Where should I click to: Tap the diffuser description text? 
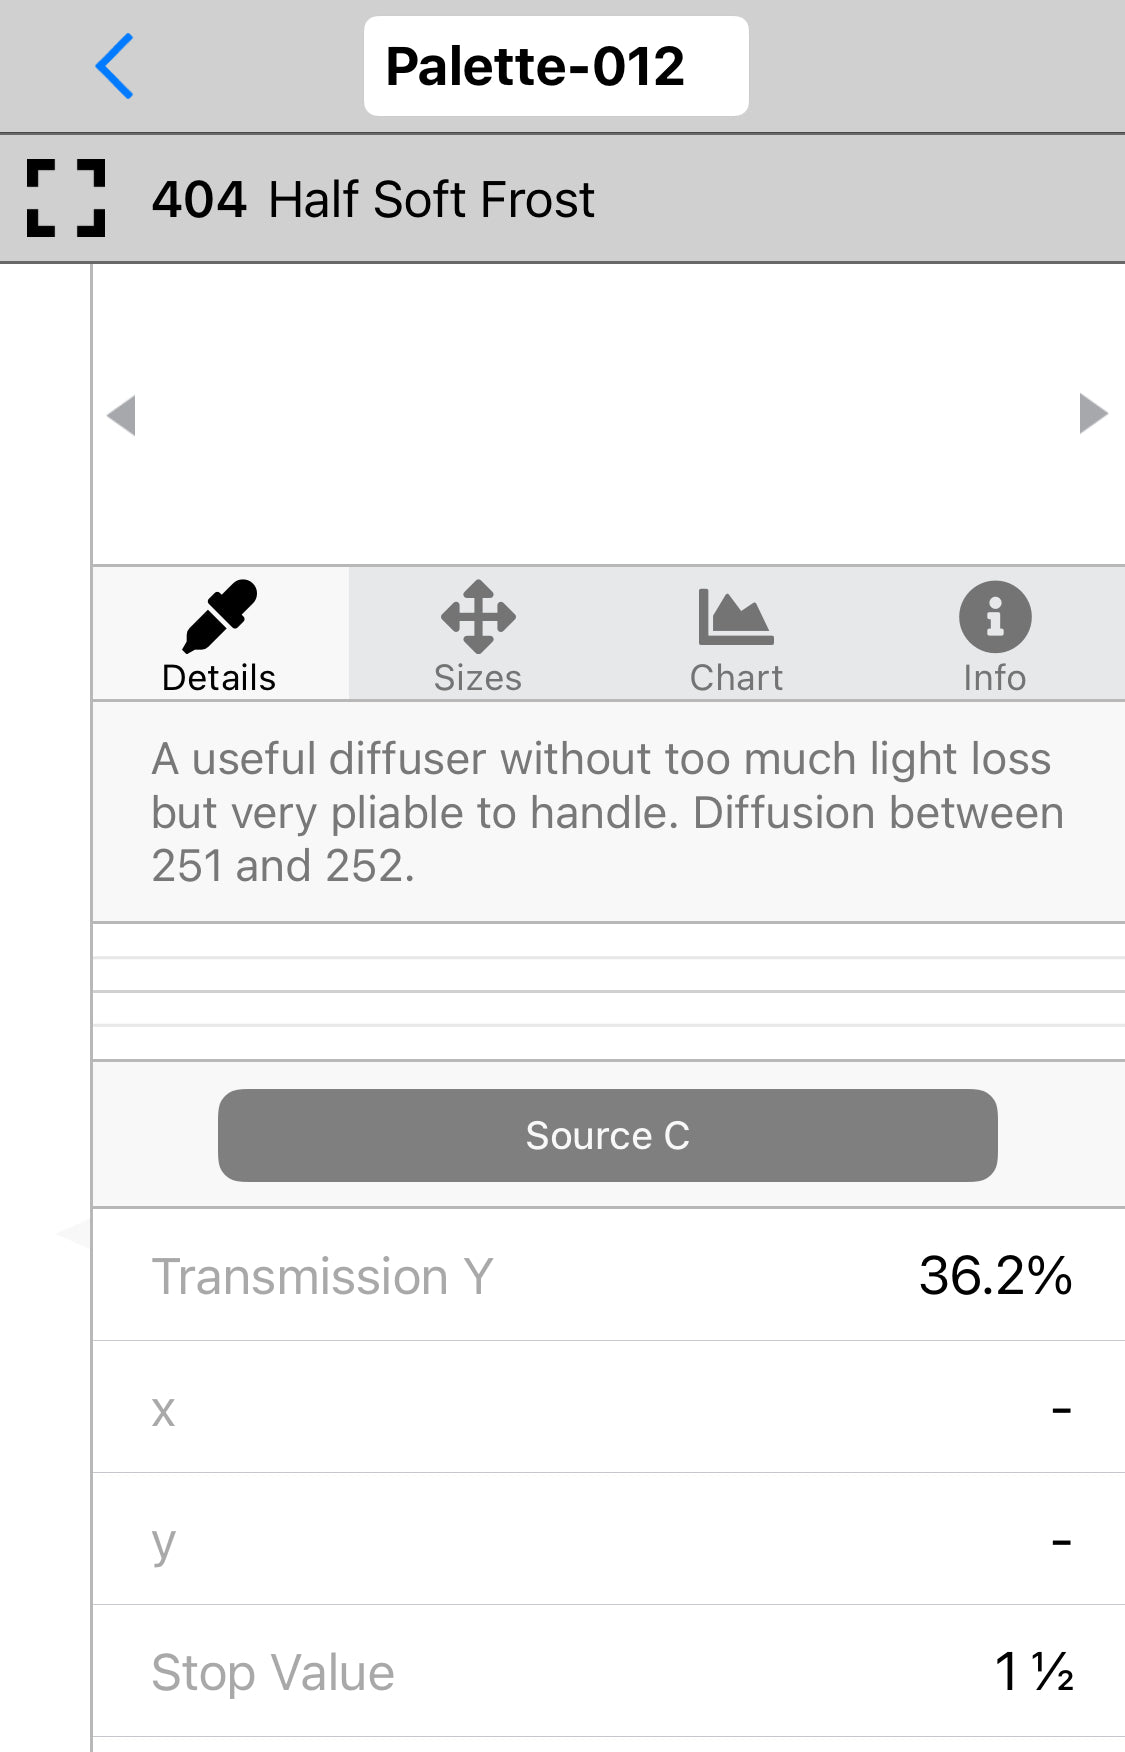click(x=606, y=812)
